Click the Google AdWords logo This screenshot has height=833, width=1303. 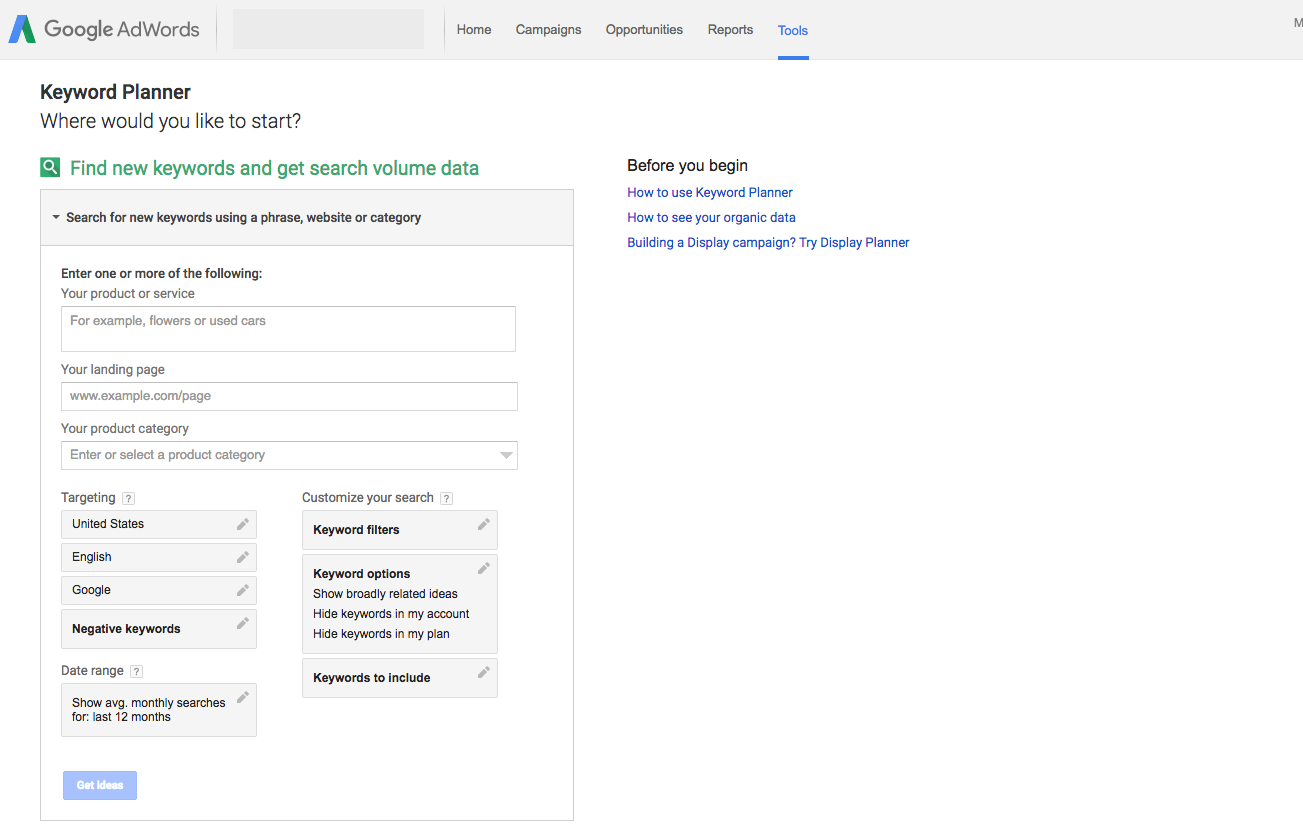(104, 30)
